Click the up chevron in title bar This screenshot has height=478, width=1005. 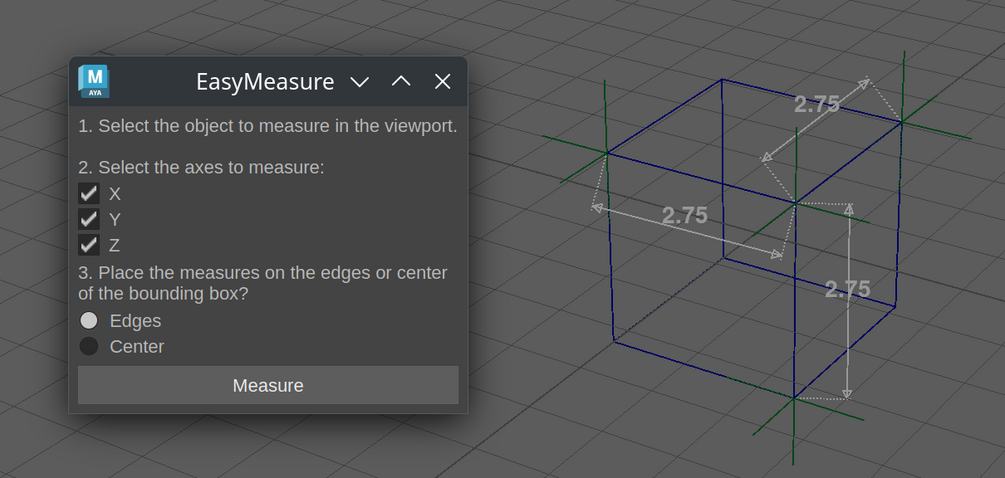click(401, 81)
